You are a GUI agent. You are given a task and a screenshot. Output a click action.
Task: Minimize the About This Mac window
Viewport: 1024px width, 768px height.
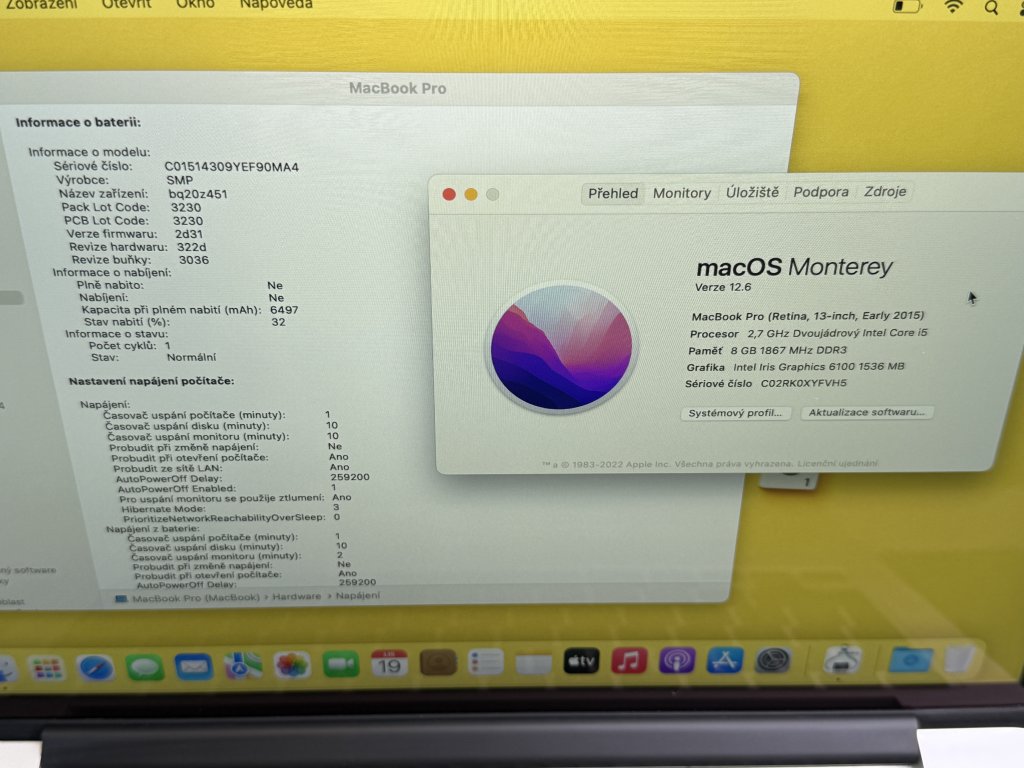coord(471,194)
